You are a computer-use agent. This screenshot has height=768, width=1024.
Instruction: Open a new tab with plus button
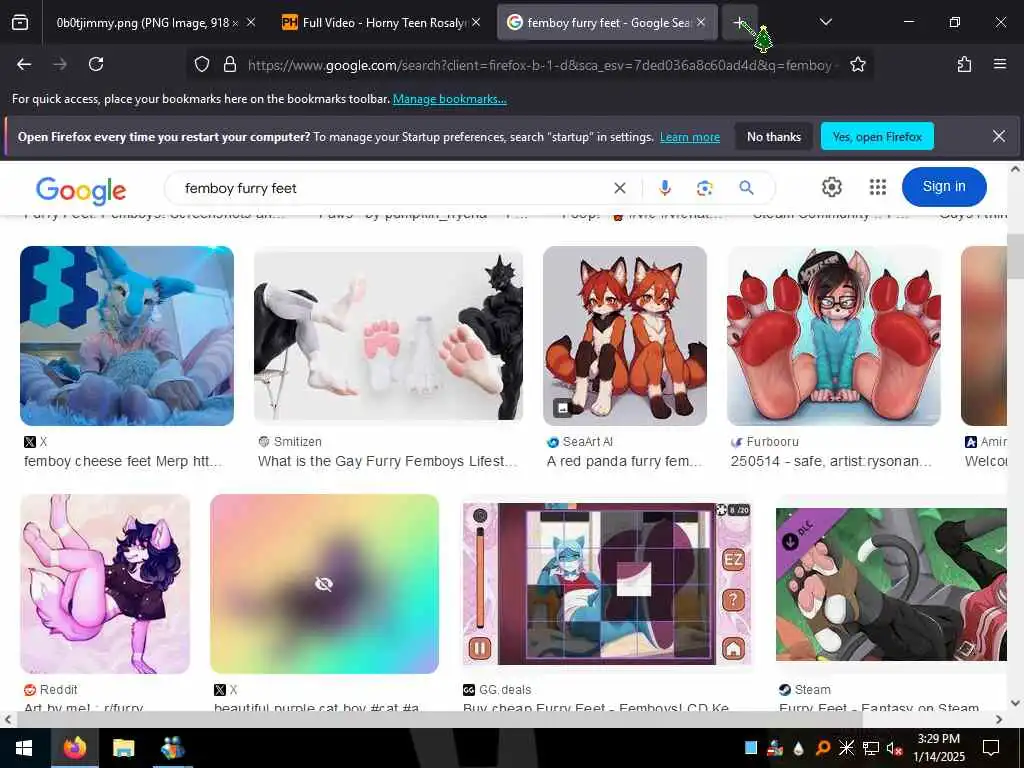(739, 23)
